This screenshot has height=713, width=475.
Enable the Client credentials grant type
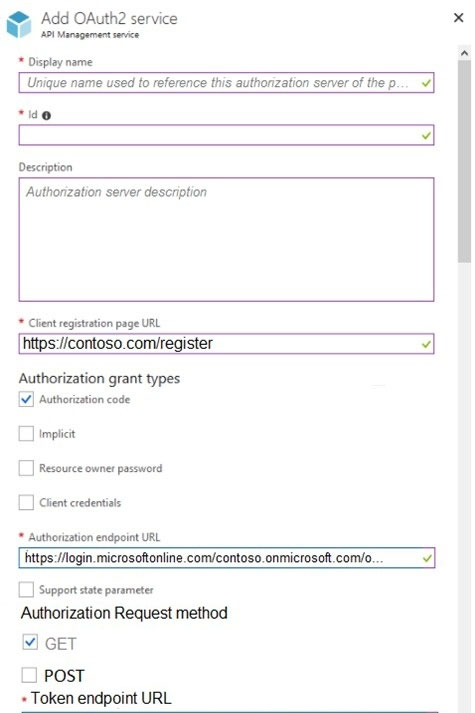point(26,502)
